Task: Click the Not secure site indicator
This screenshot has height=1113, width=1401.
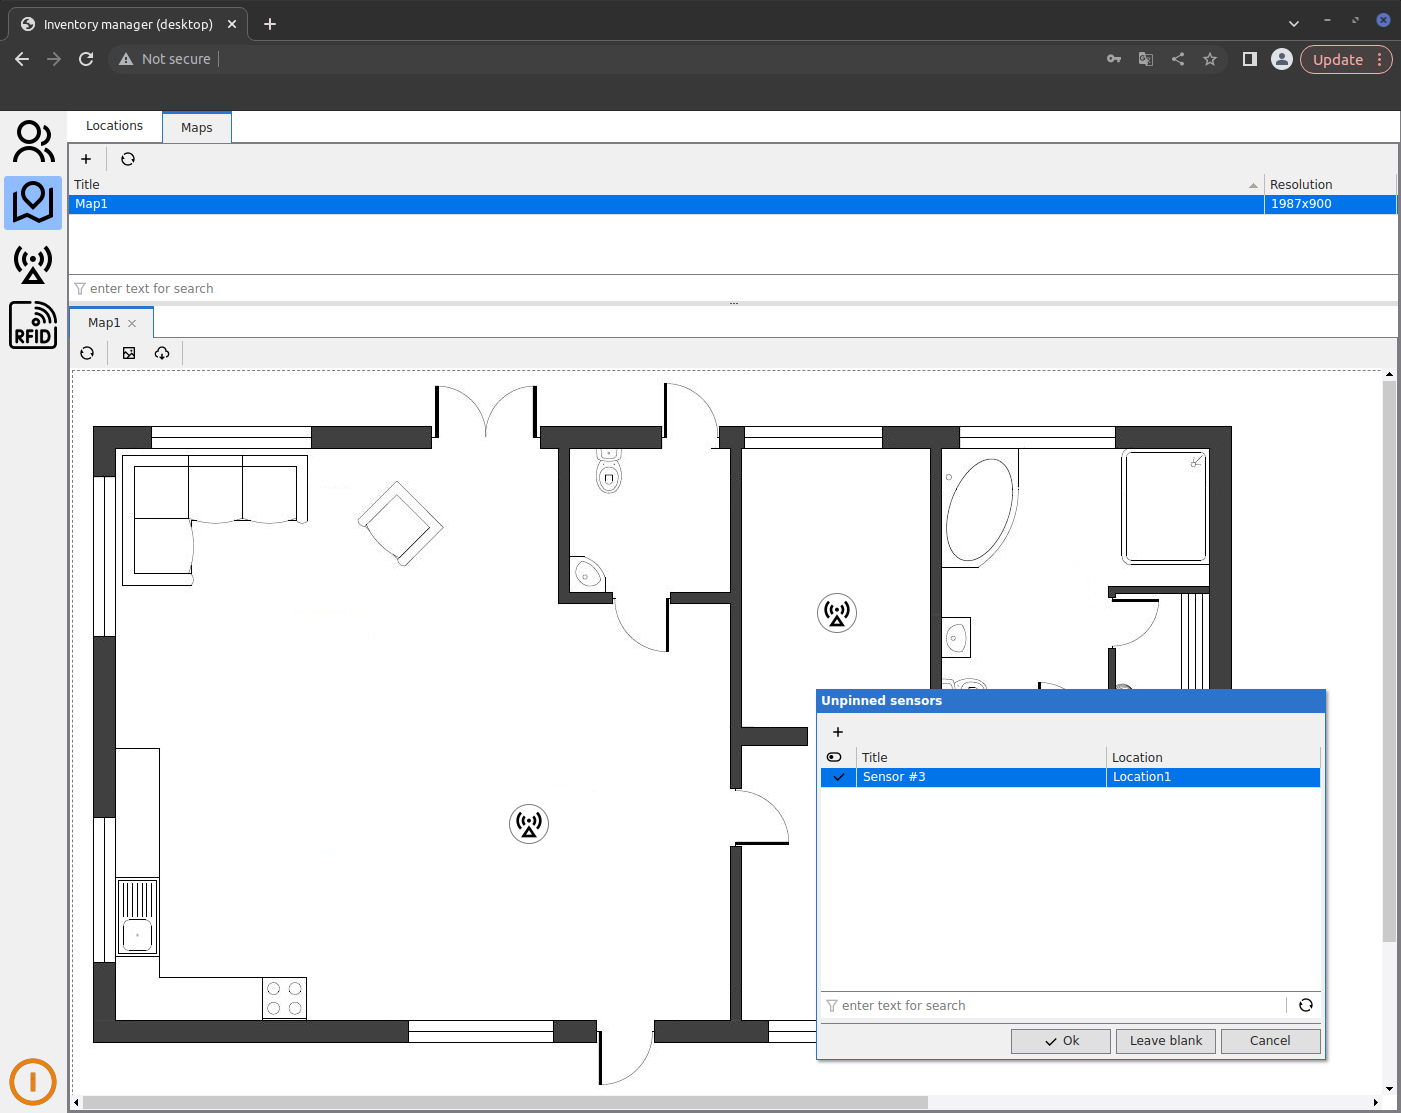Action: tap(165, 59)
